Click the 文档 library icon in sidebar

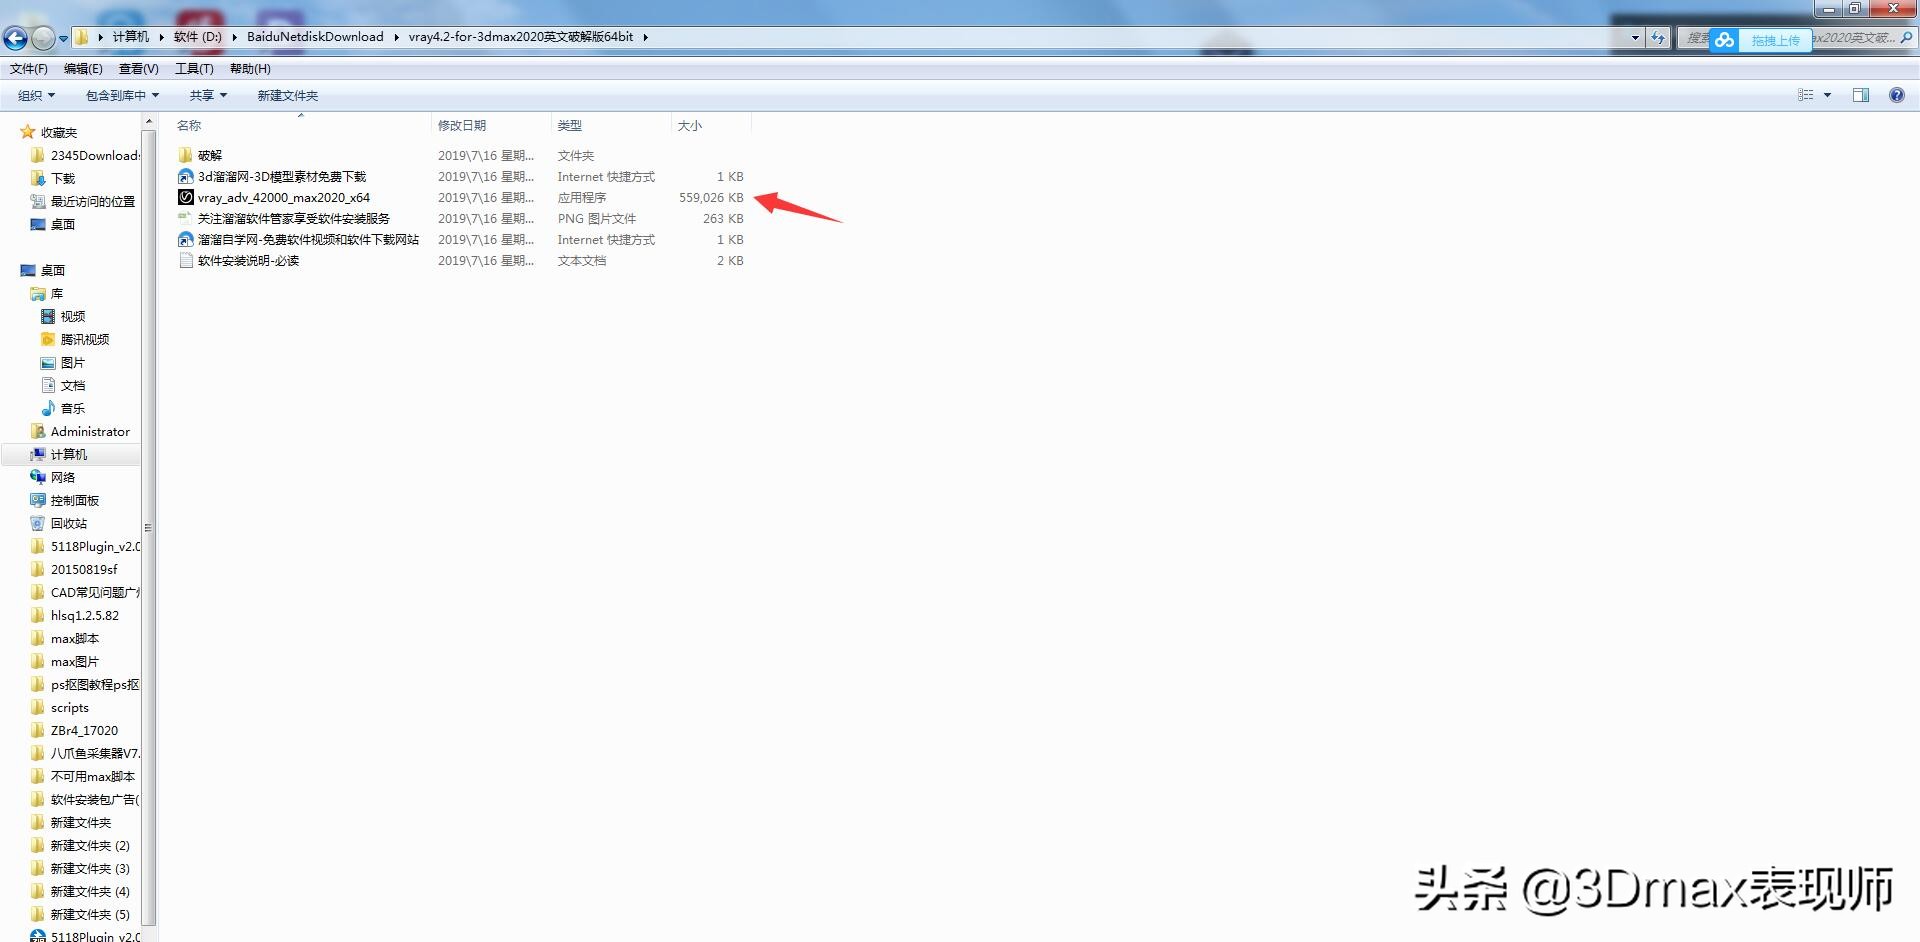coord(48,385)
